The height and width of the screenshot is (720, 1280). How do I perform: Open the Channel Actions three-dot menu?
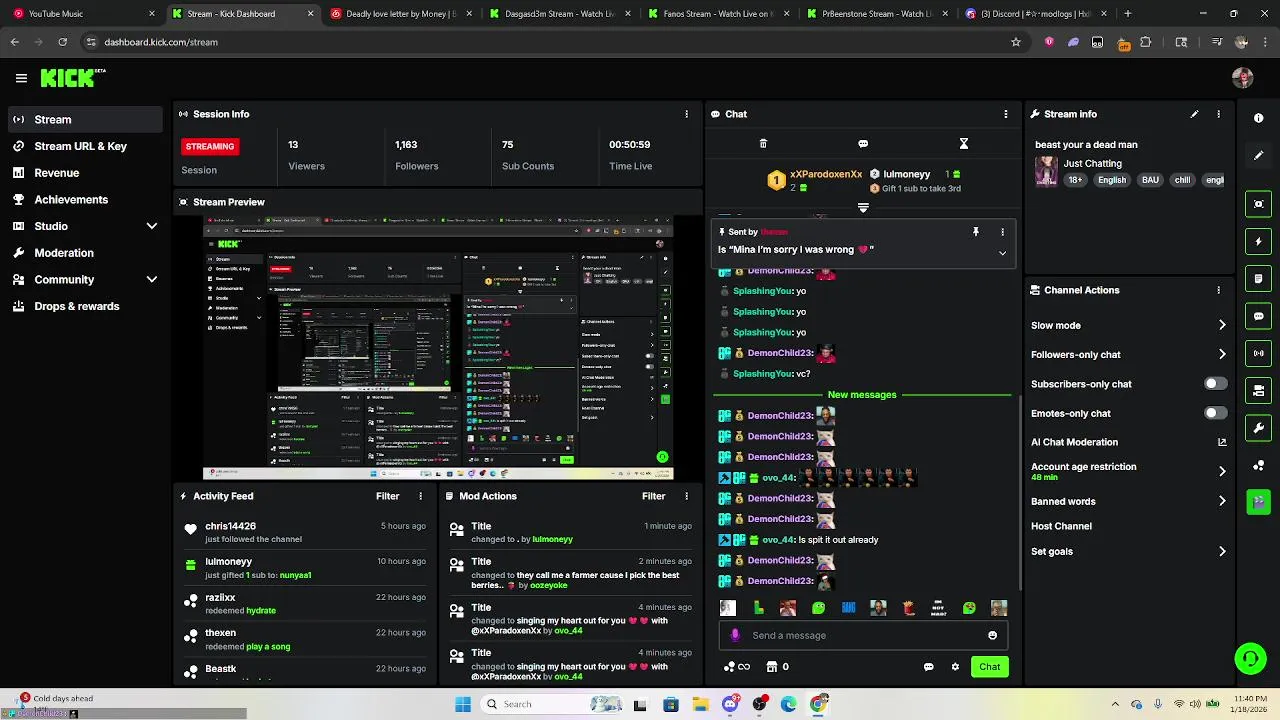1218,290
